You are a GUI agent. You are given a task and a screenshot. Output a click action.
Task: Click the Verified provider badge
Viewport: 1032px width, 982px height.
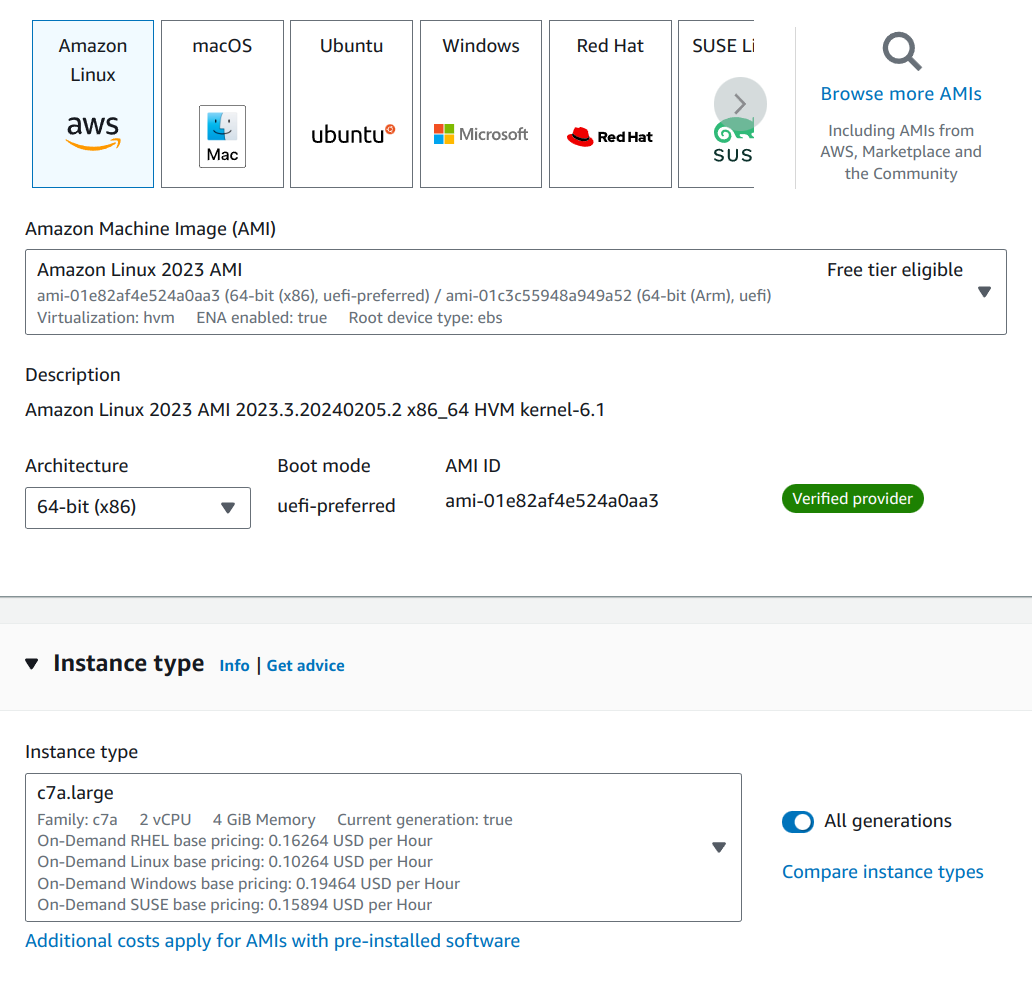pos(852,499)
